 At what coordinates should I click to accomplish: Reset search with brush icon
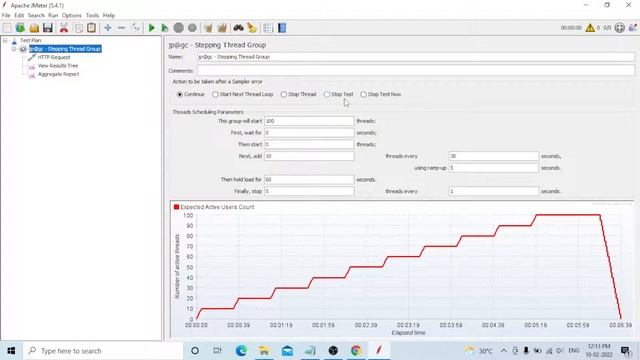252,28
